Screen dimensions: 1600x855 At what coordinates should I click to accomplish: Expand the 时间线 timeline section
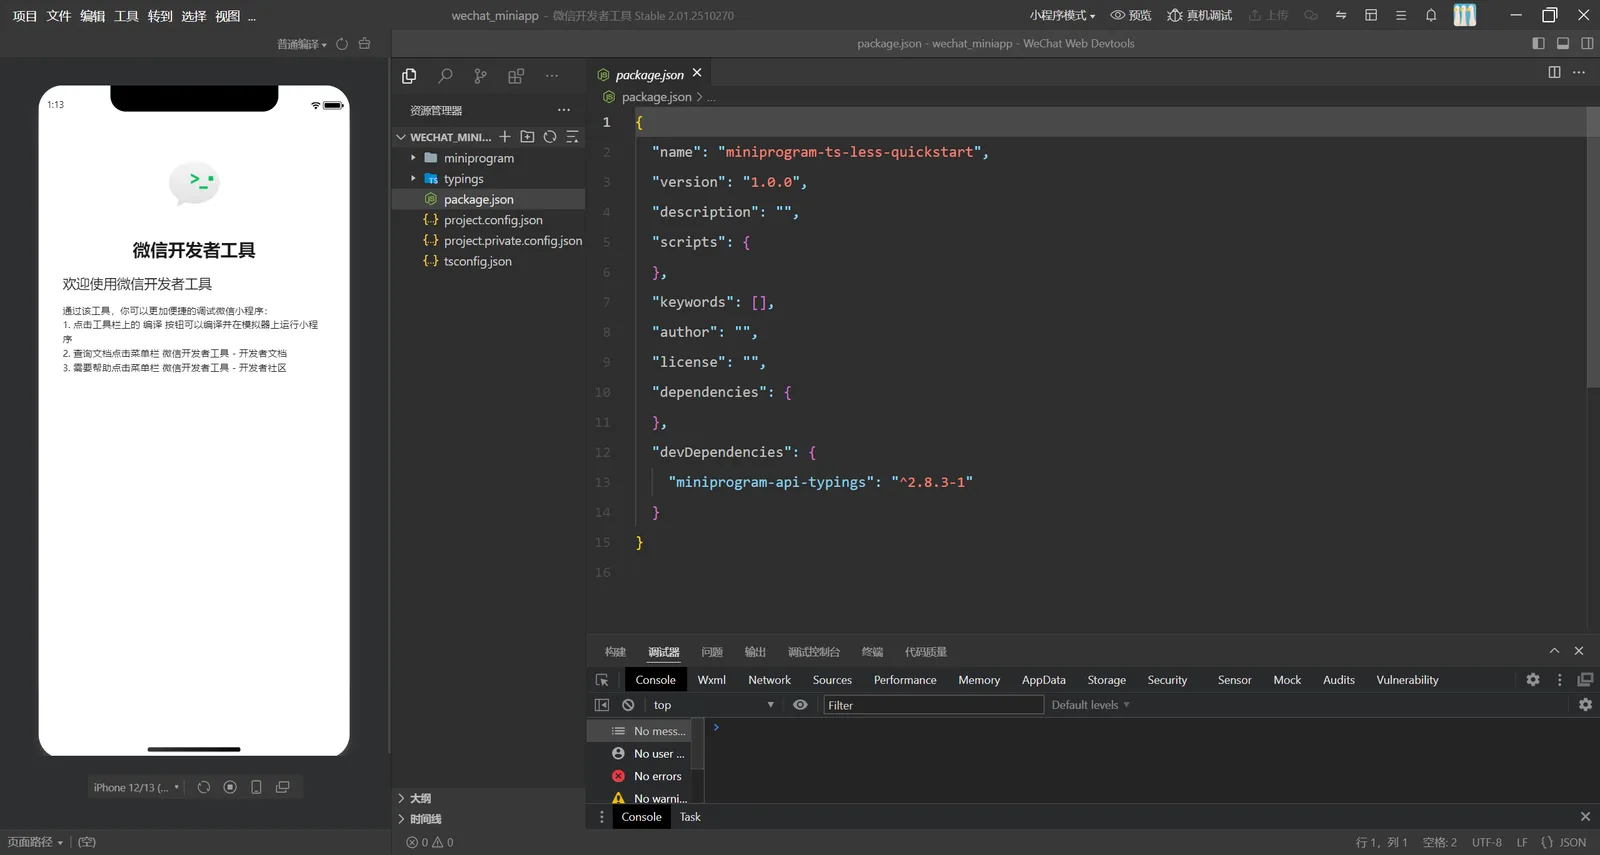point(425,819)
